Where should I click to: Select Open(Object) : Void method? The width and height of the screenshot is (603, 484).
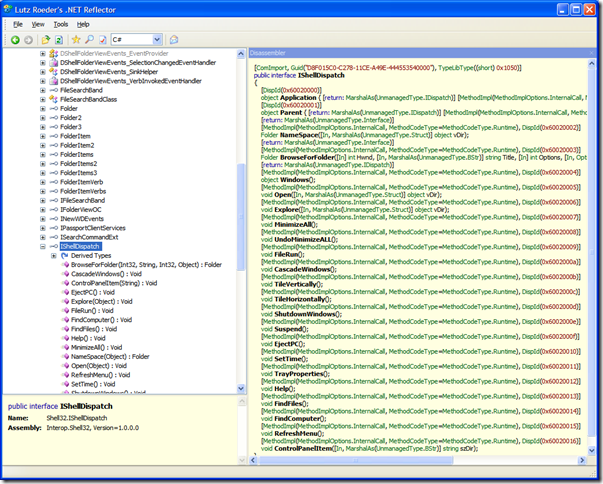pyautogui.click(x=99, y=366)
